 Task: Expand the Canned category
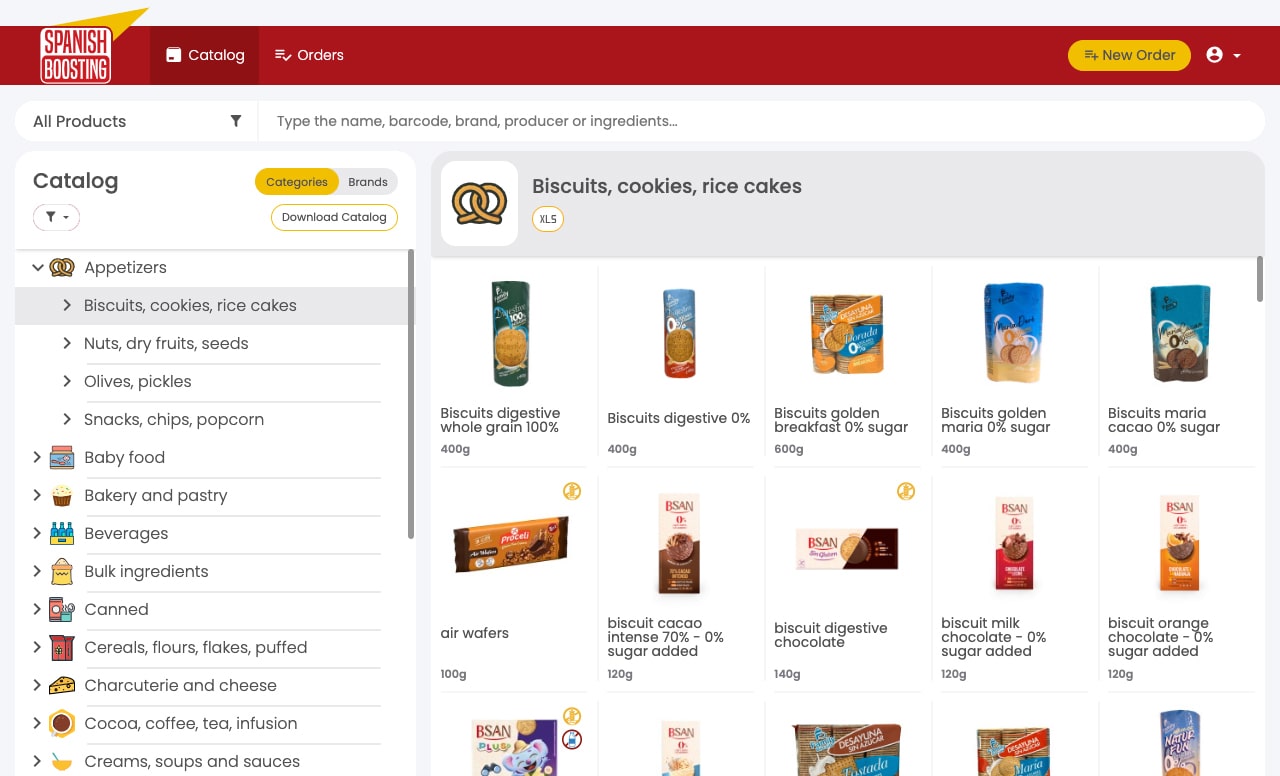[x=37, y=609]
